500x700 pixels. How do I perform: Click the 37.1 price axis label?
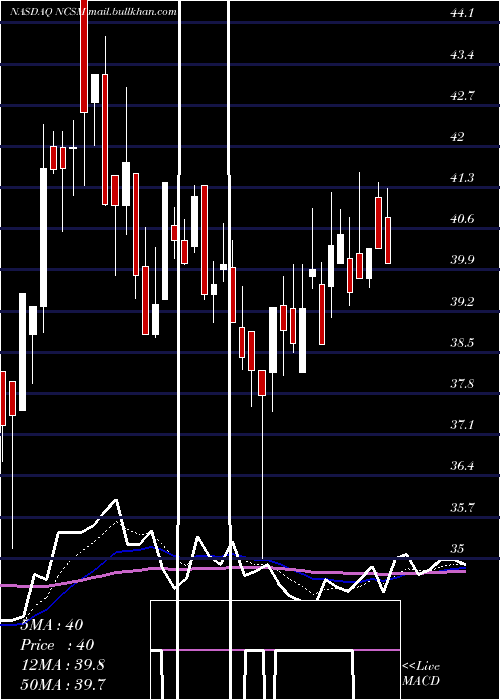pyautogui.click(x=462, y=425)
